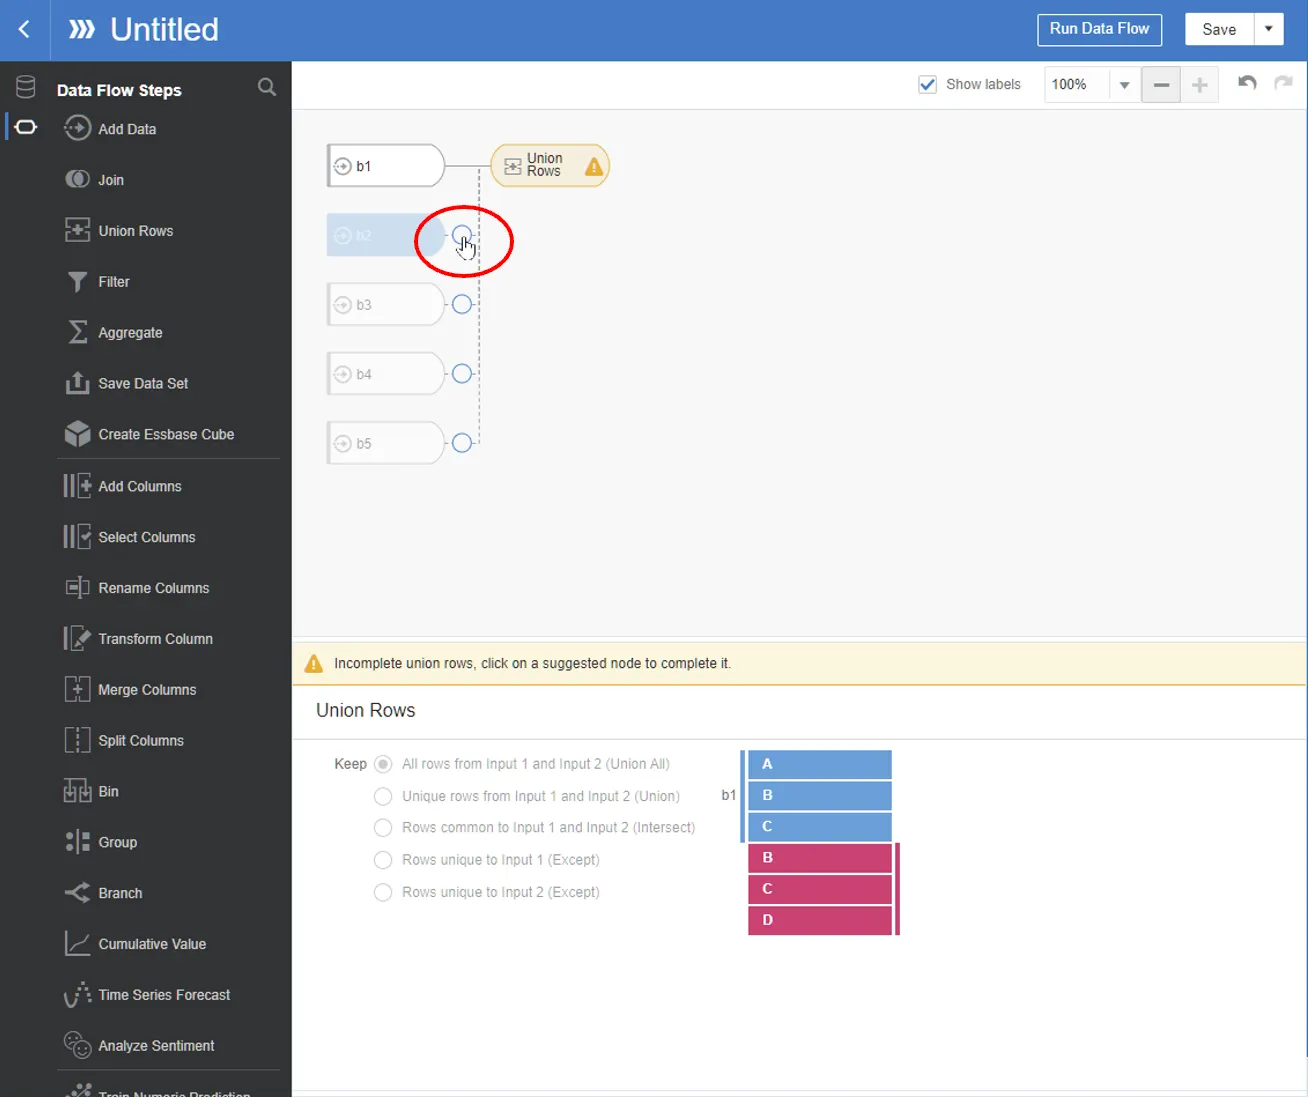Choose the Join step
This screenshot has height=1098, width=1308.
[x=95, y=180]
